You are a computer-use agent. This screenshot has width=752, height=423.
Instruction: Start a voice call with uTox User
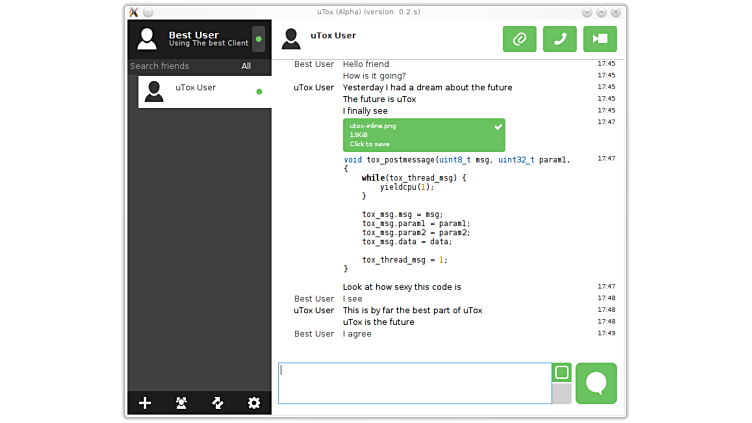coord(559,39)
